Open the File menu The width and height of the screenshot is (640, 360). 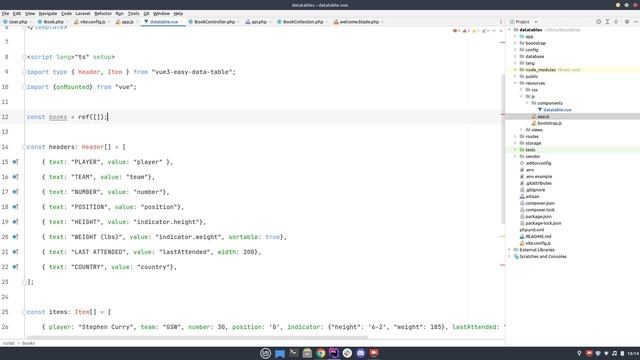[x=5, y=13]
